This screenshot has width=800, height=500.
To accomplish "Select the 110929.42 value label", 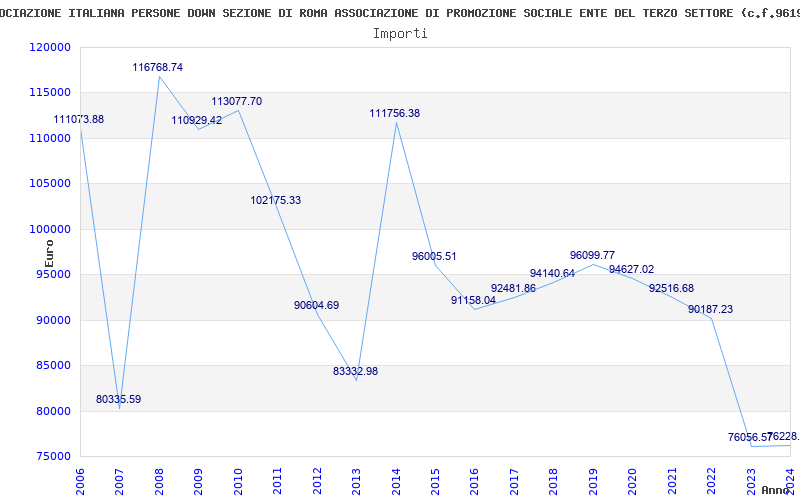I will (197, 120).
